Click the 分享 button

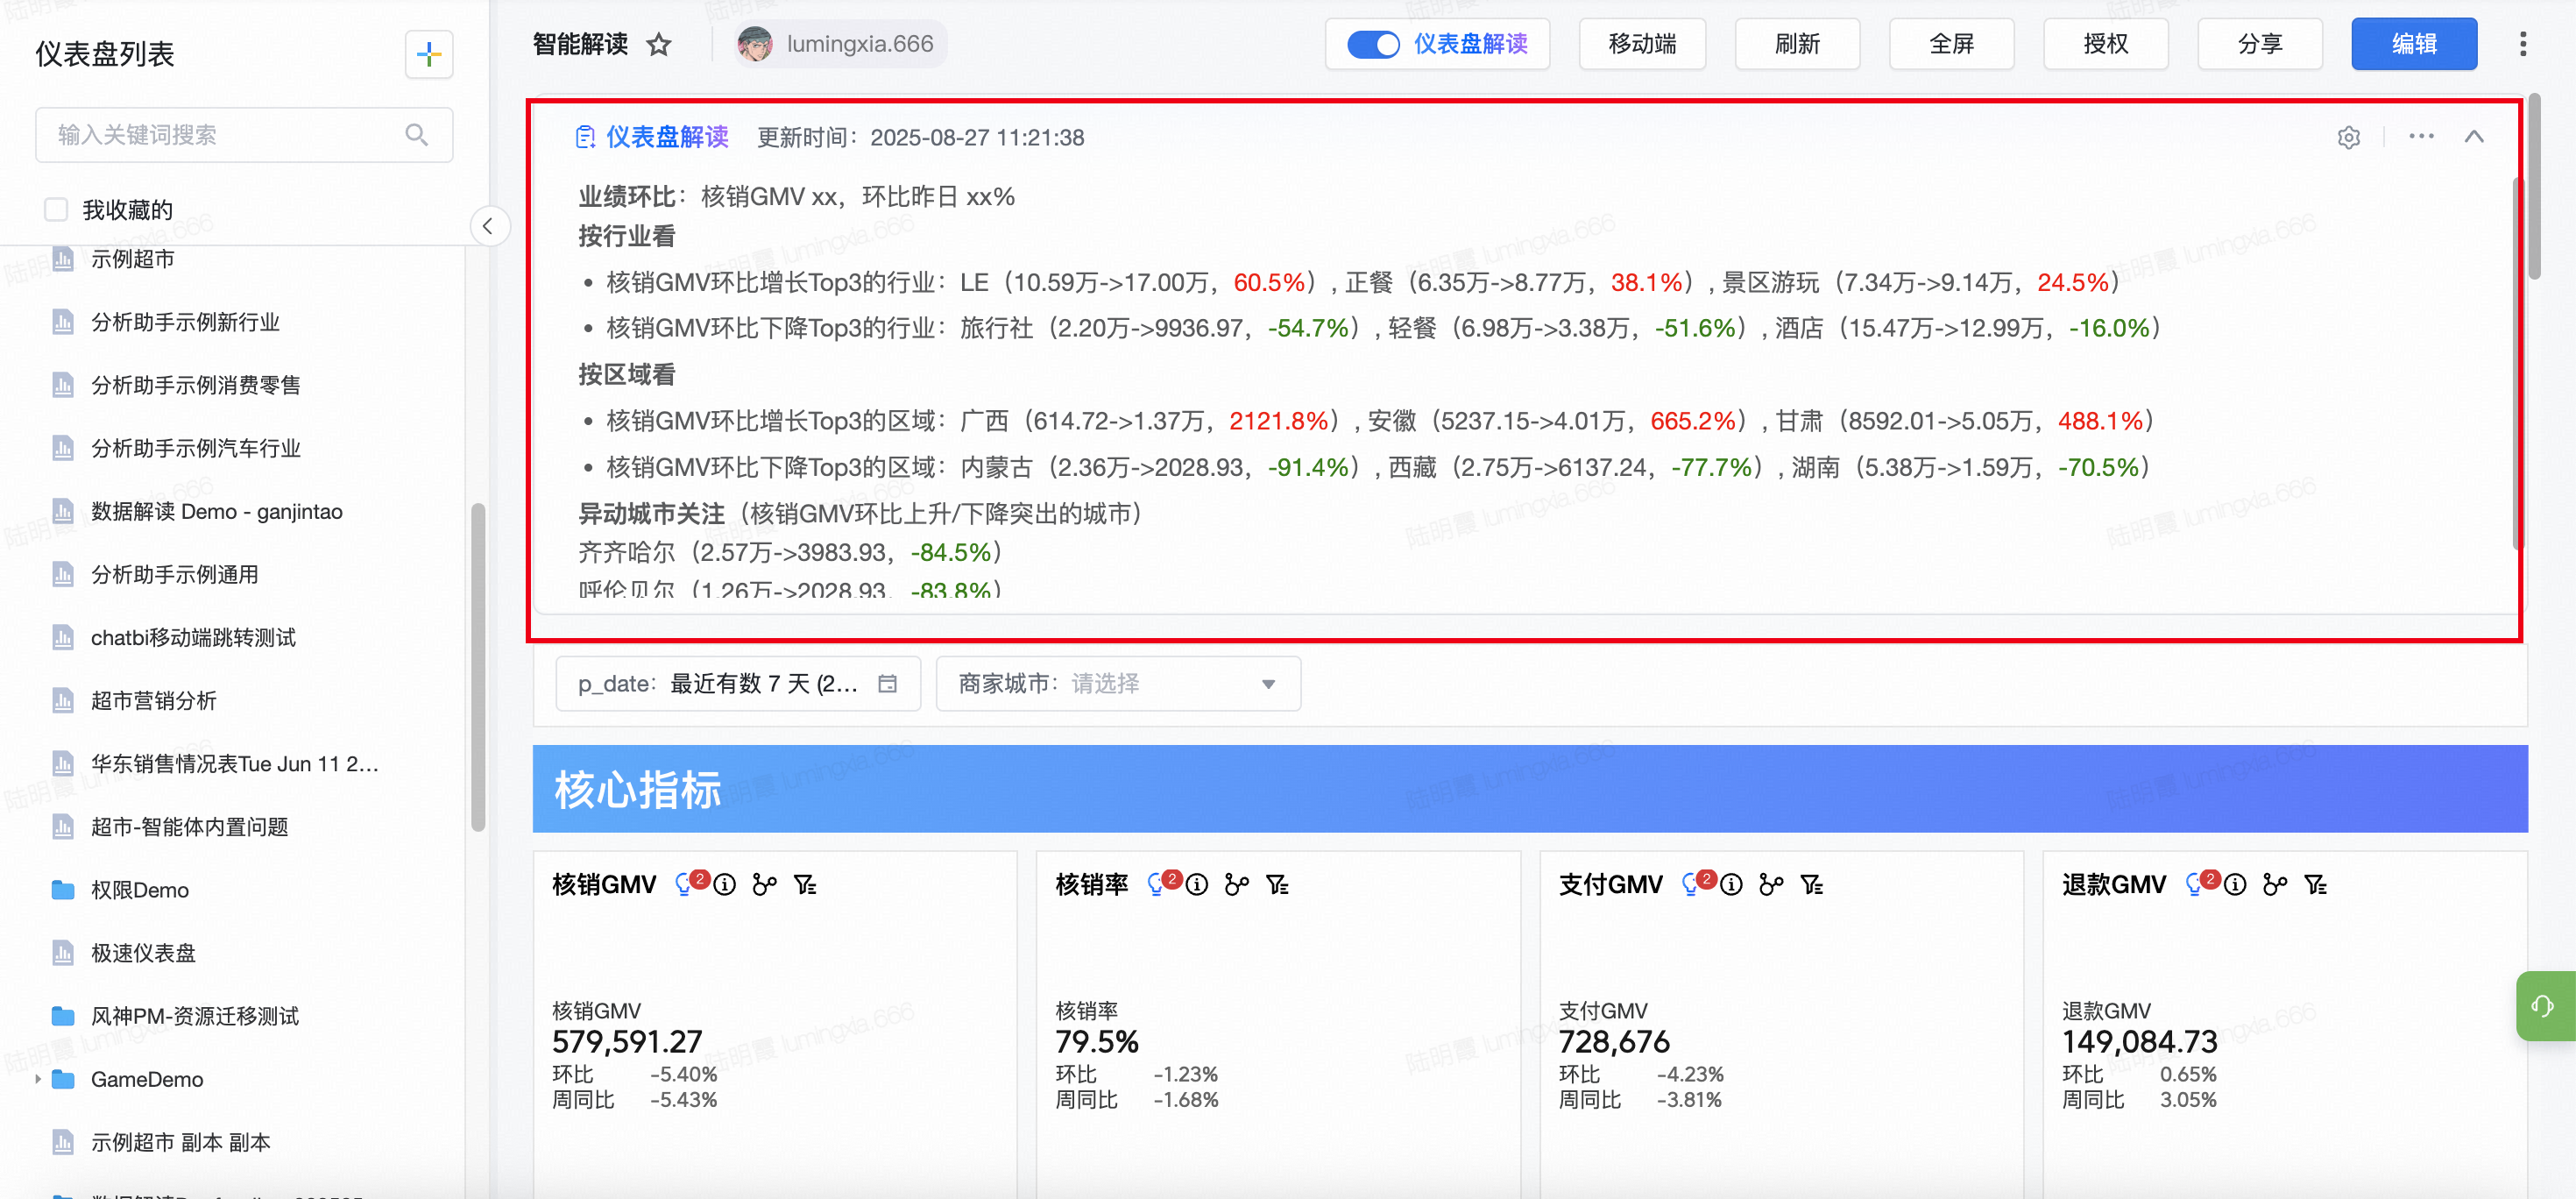point(2259,44)
